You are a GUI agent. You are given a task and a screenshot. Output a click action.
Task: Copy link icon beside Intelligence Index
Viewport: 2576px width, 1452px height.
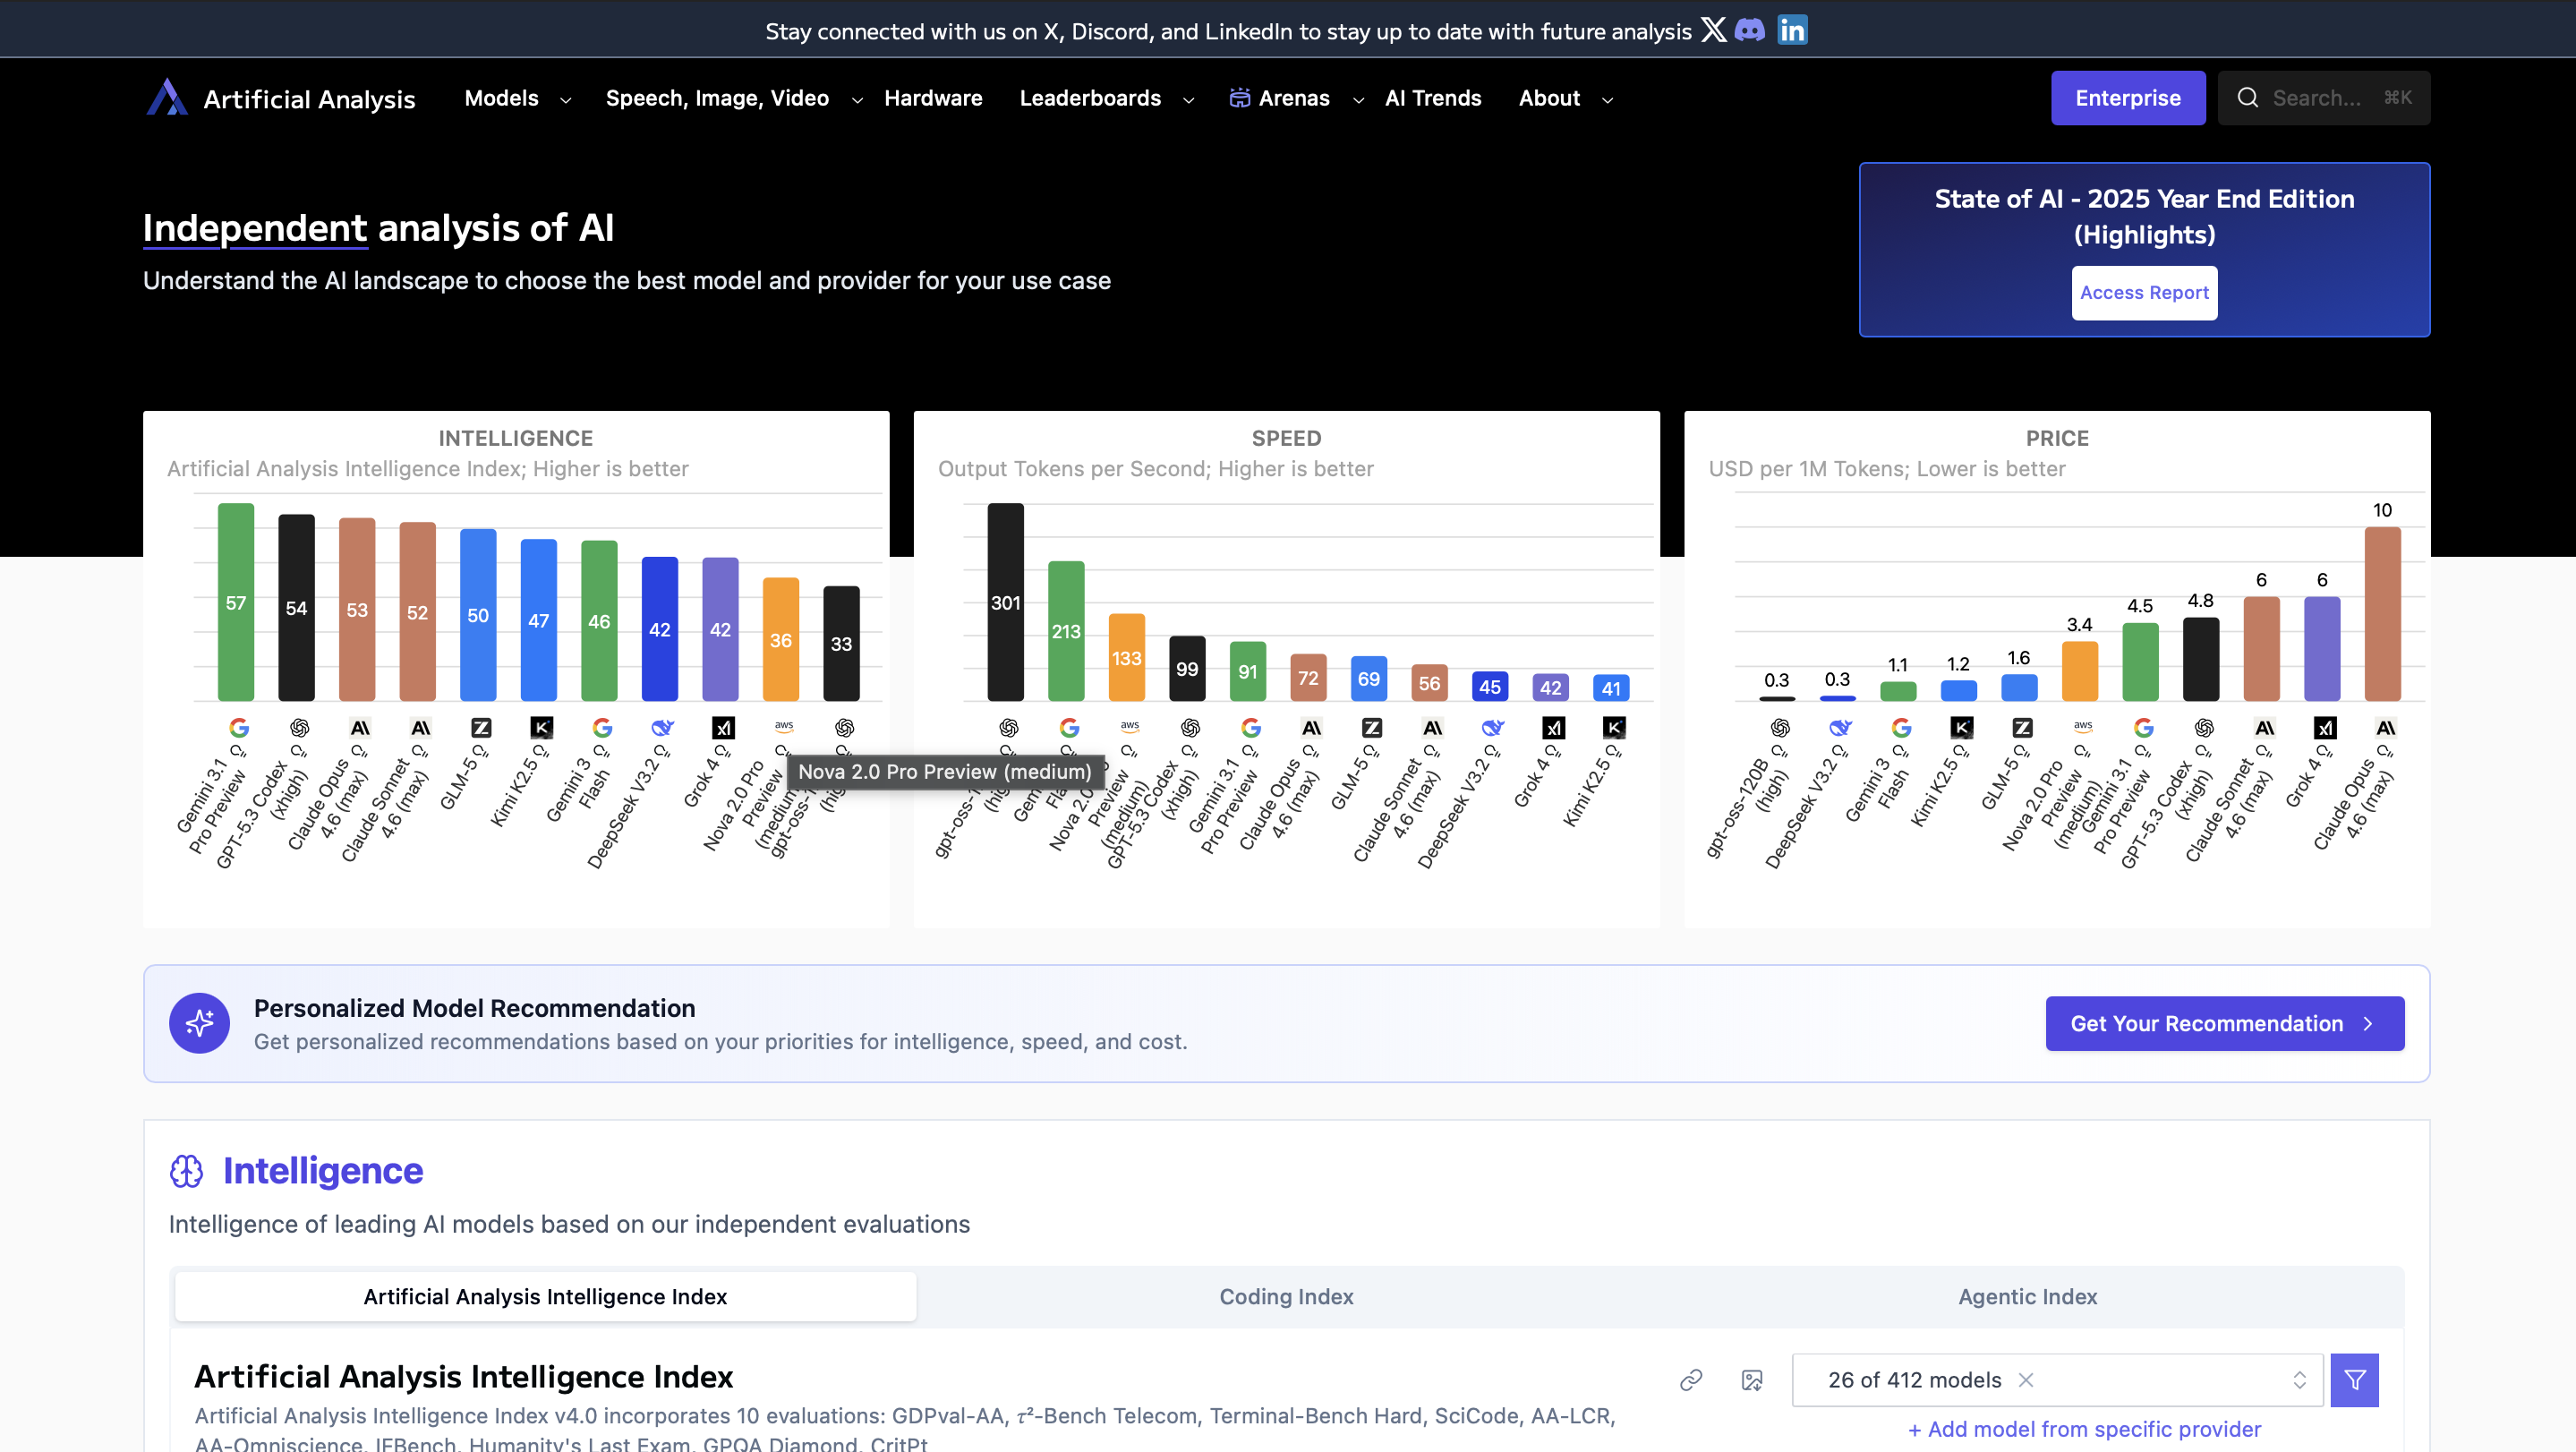click(1691, 1380)
